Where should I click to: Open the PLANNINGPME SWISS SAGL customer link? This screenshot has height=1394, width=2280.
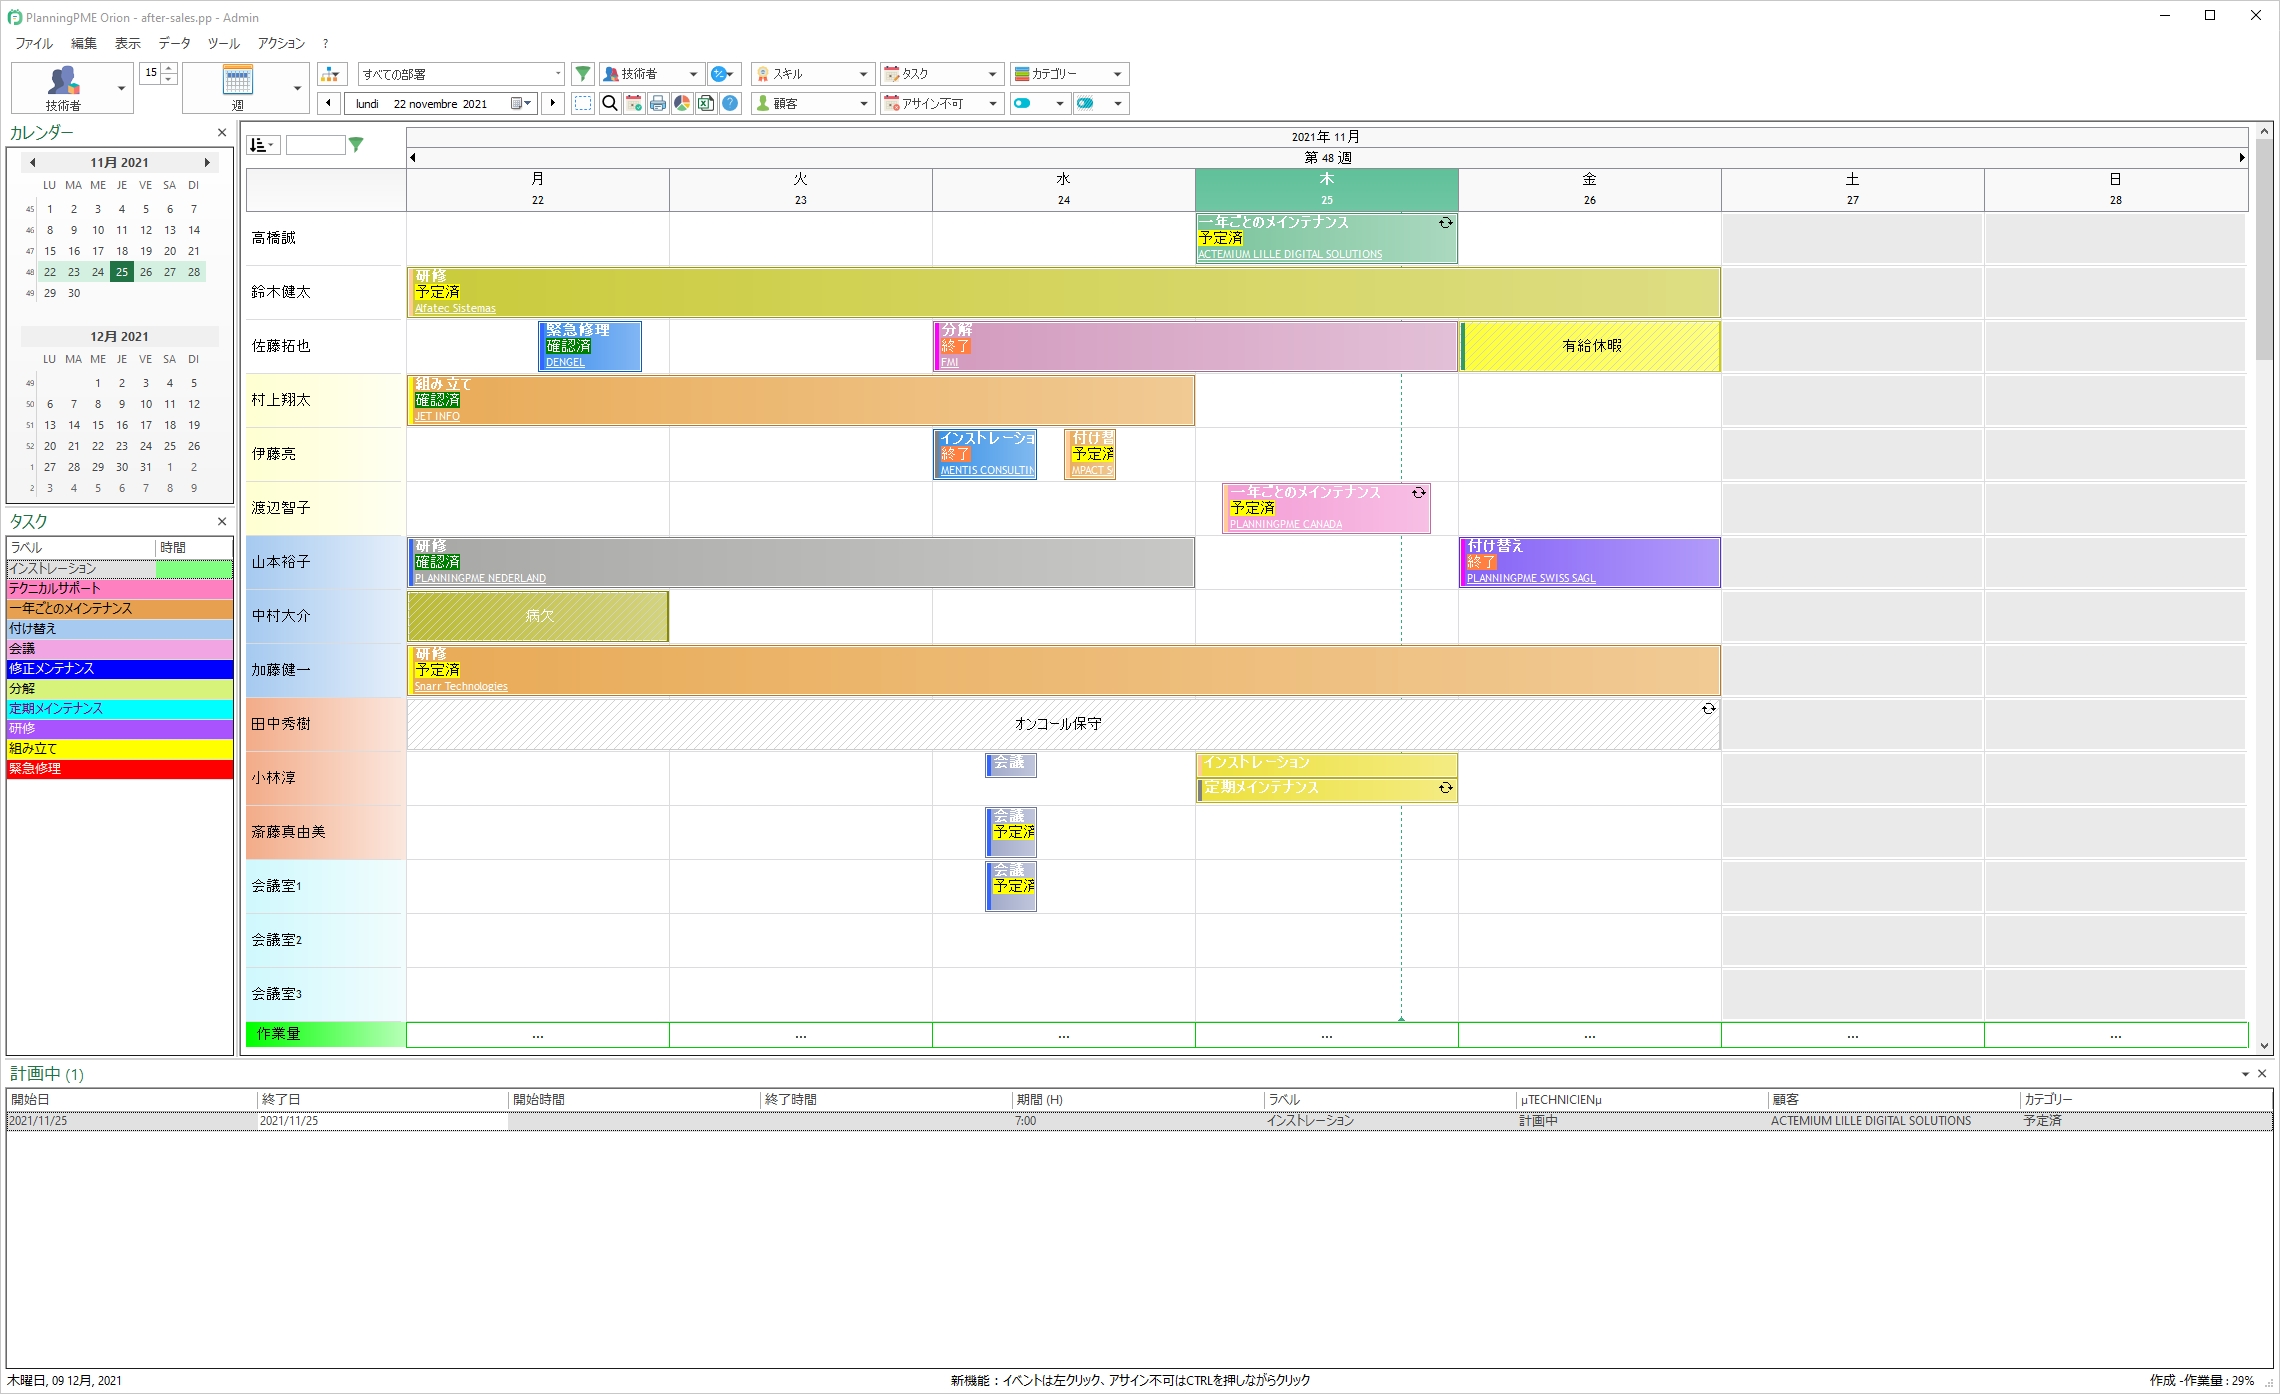(1531, 578)
